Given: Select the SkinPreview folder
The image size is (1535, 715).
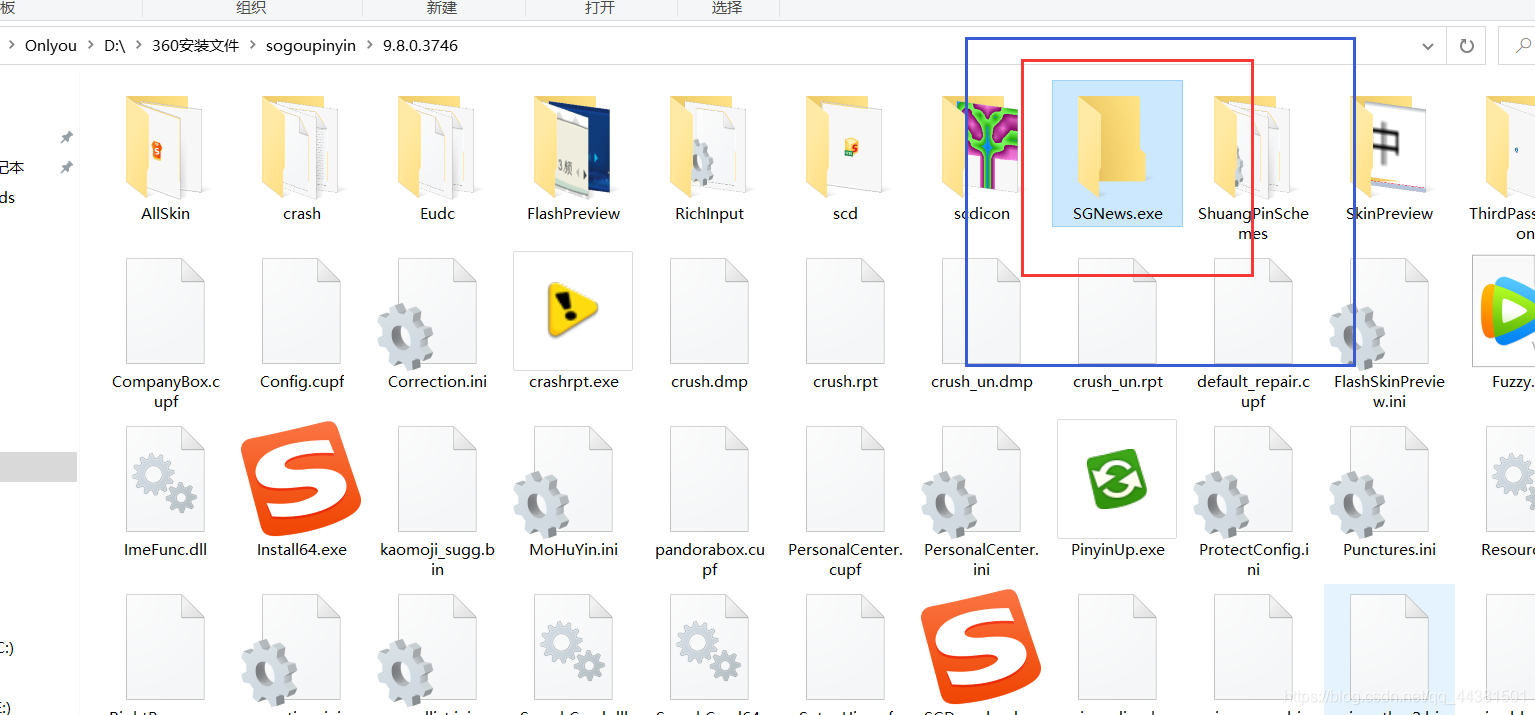Looking at the screenshot, I should [1389, 158].
